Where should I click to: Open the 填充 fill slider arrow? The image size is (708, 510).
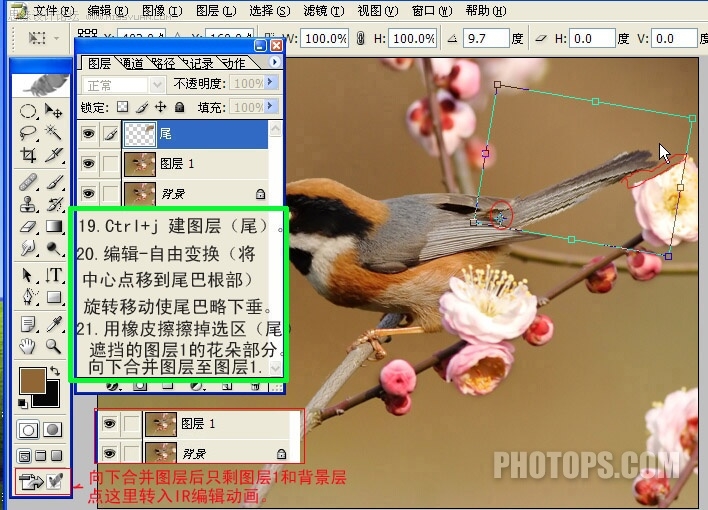click(x=270, y=107)
